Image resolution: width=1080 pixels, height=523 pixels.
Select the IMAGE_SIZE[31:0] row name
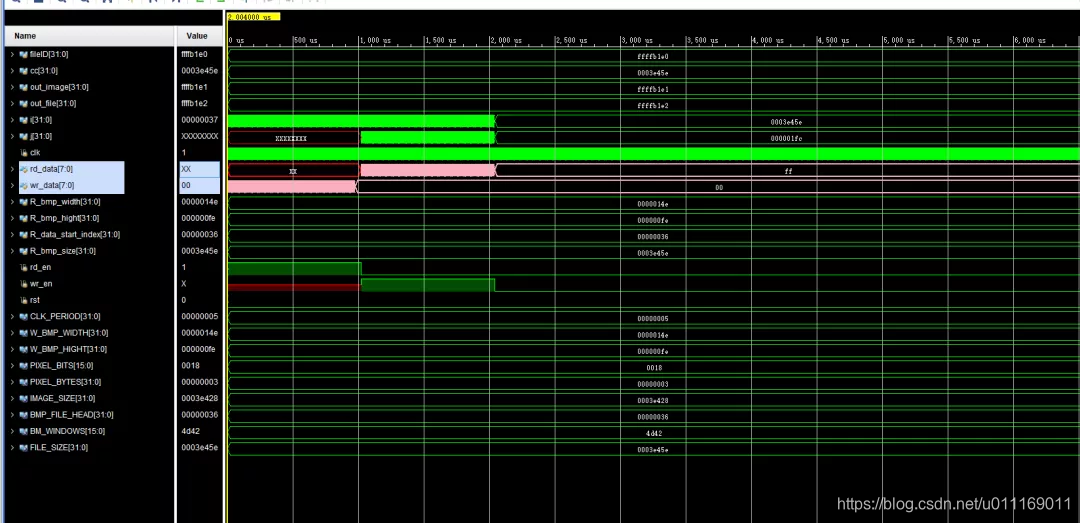[63, 399]
